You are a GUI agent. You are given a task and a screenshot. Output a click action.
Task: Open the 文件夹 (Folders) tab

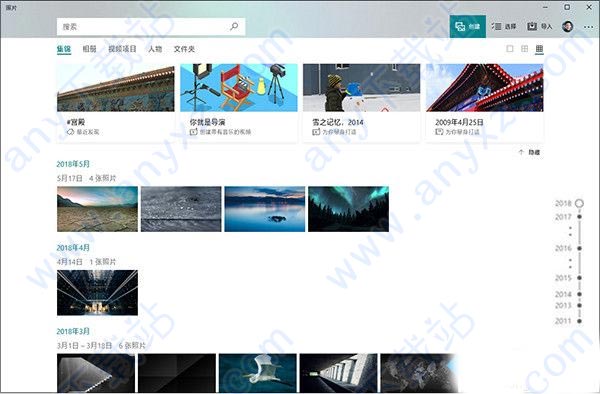point(184,49)
